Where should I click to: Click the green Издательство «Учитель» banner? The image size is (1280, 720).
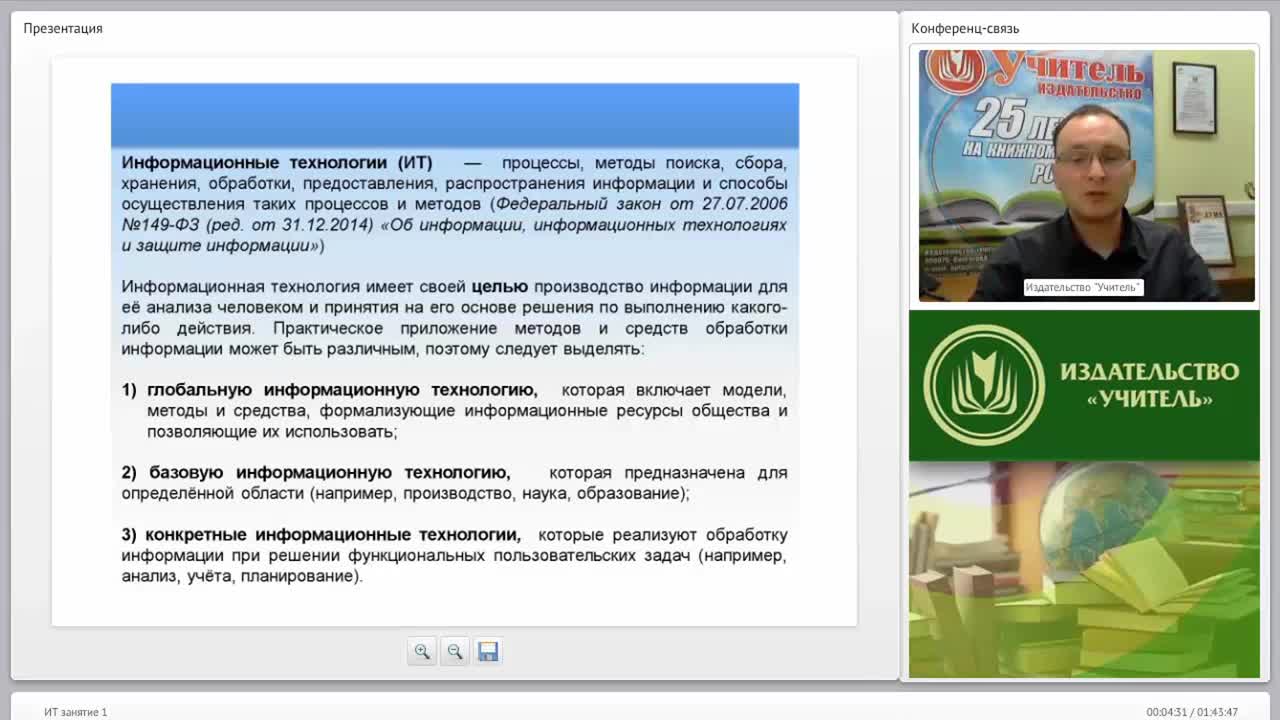pos(1084,385)
